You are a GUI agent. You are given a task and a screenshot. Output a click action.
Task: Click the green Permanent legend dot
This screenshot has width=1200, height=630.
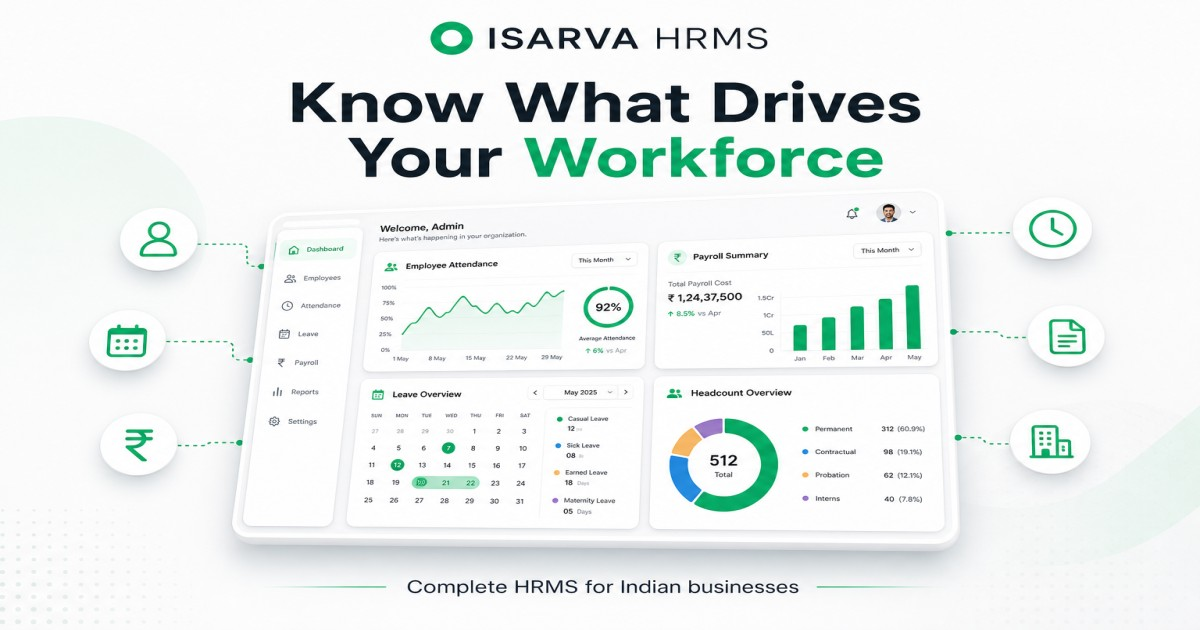[804, 429]
